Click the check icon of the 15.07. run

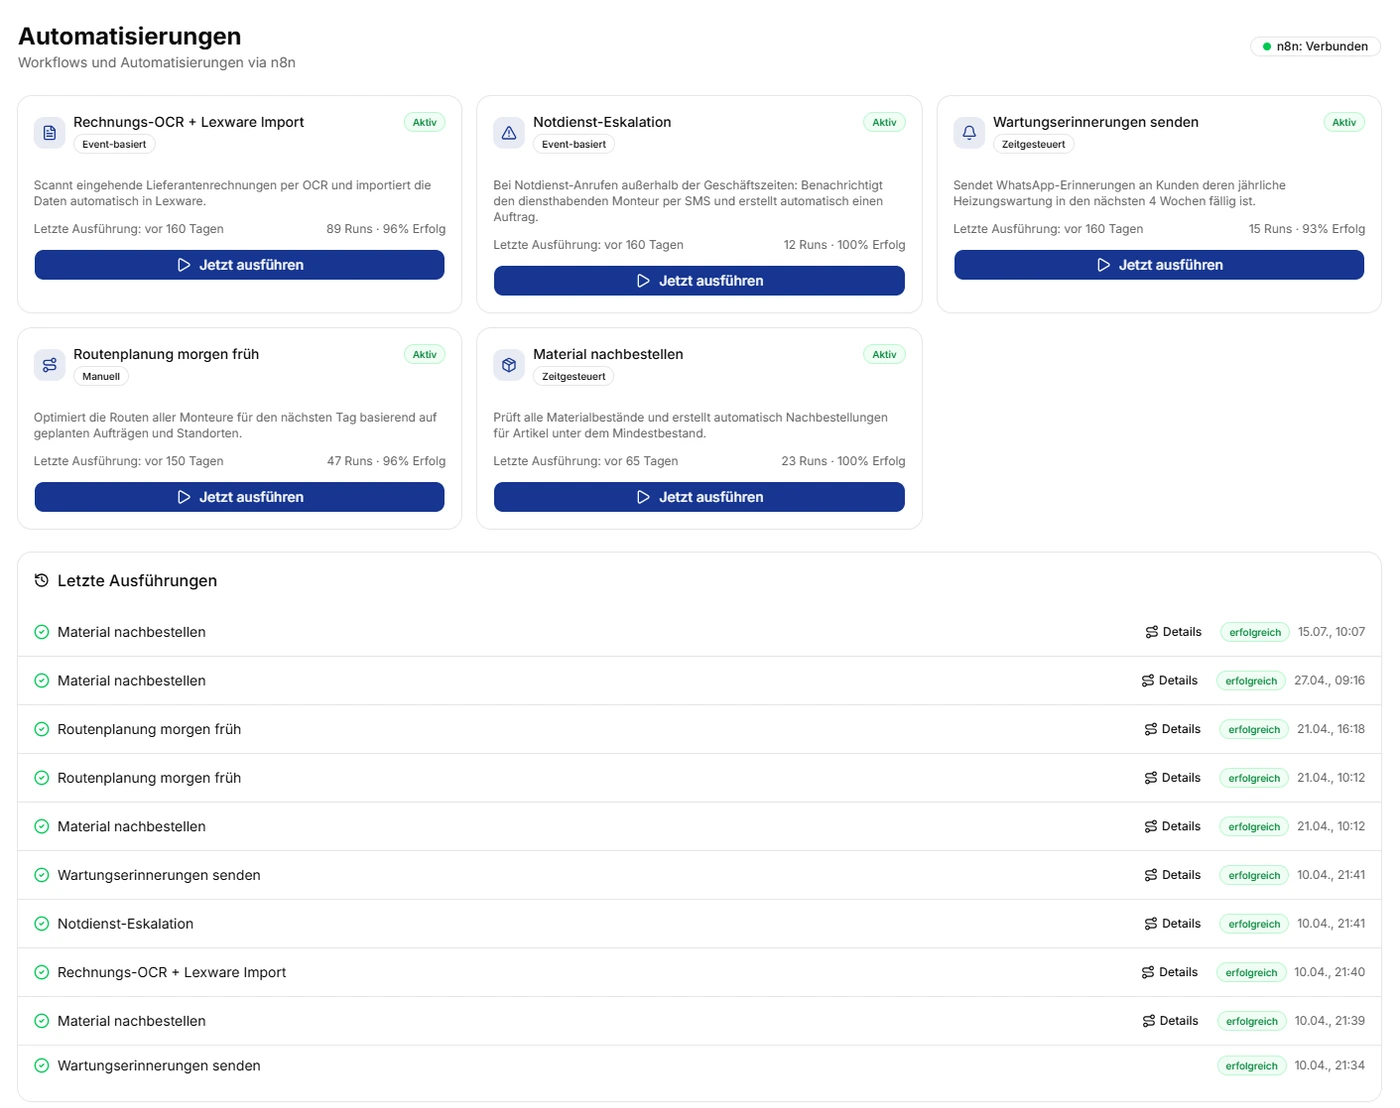(42, 632)
